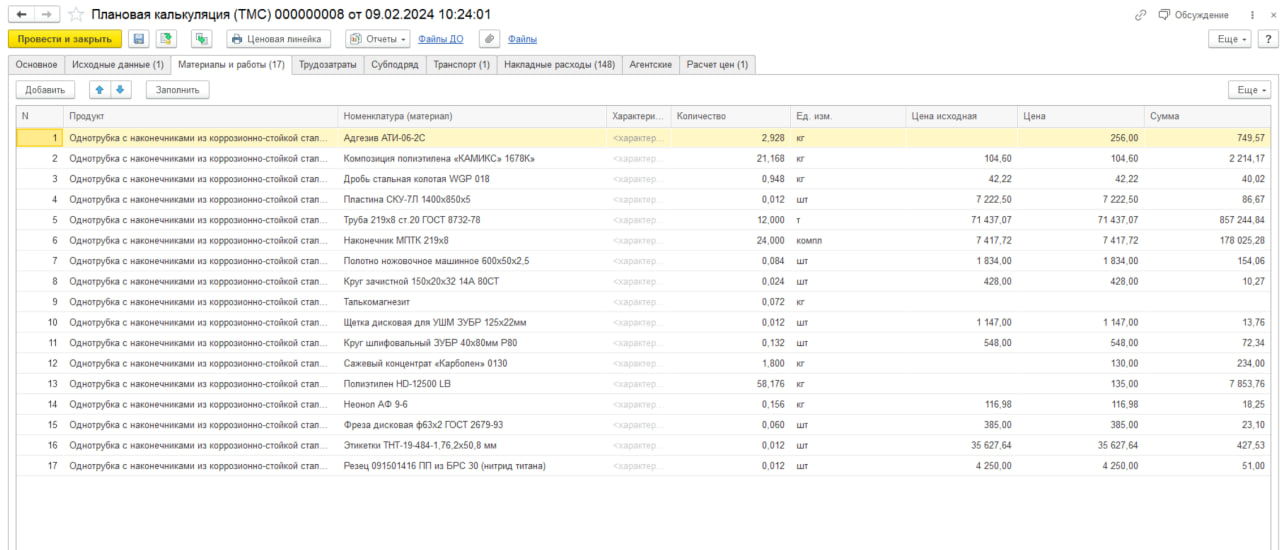Save the document using floppy disk icon
This screenshot has width=1280, height=550.
click(x=139, y=39)
